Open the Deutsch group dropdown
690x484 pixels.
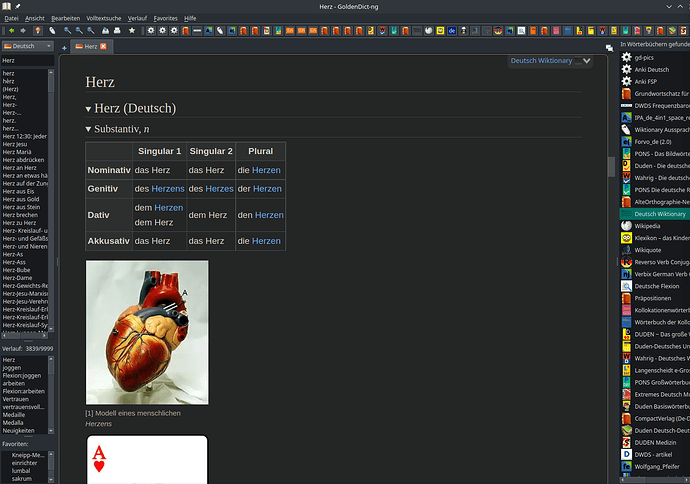pos(28,46)
